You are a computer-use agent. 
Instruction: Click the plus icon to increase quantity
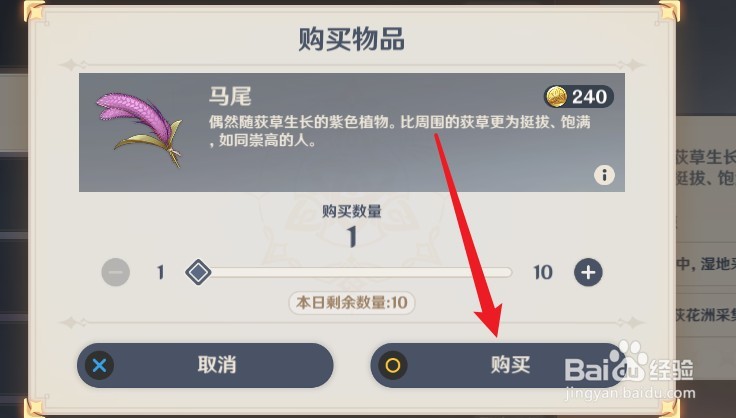tap(588, 272)
